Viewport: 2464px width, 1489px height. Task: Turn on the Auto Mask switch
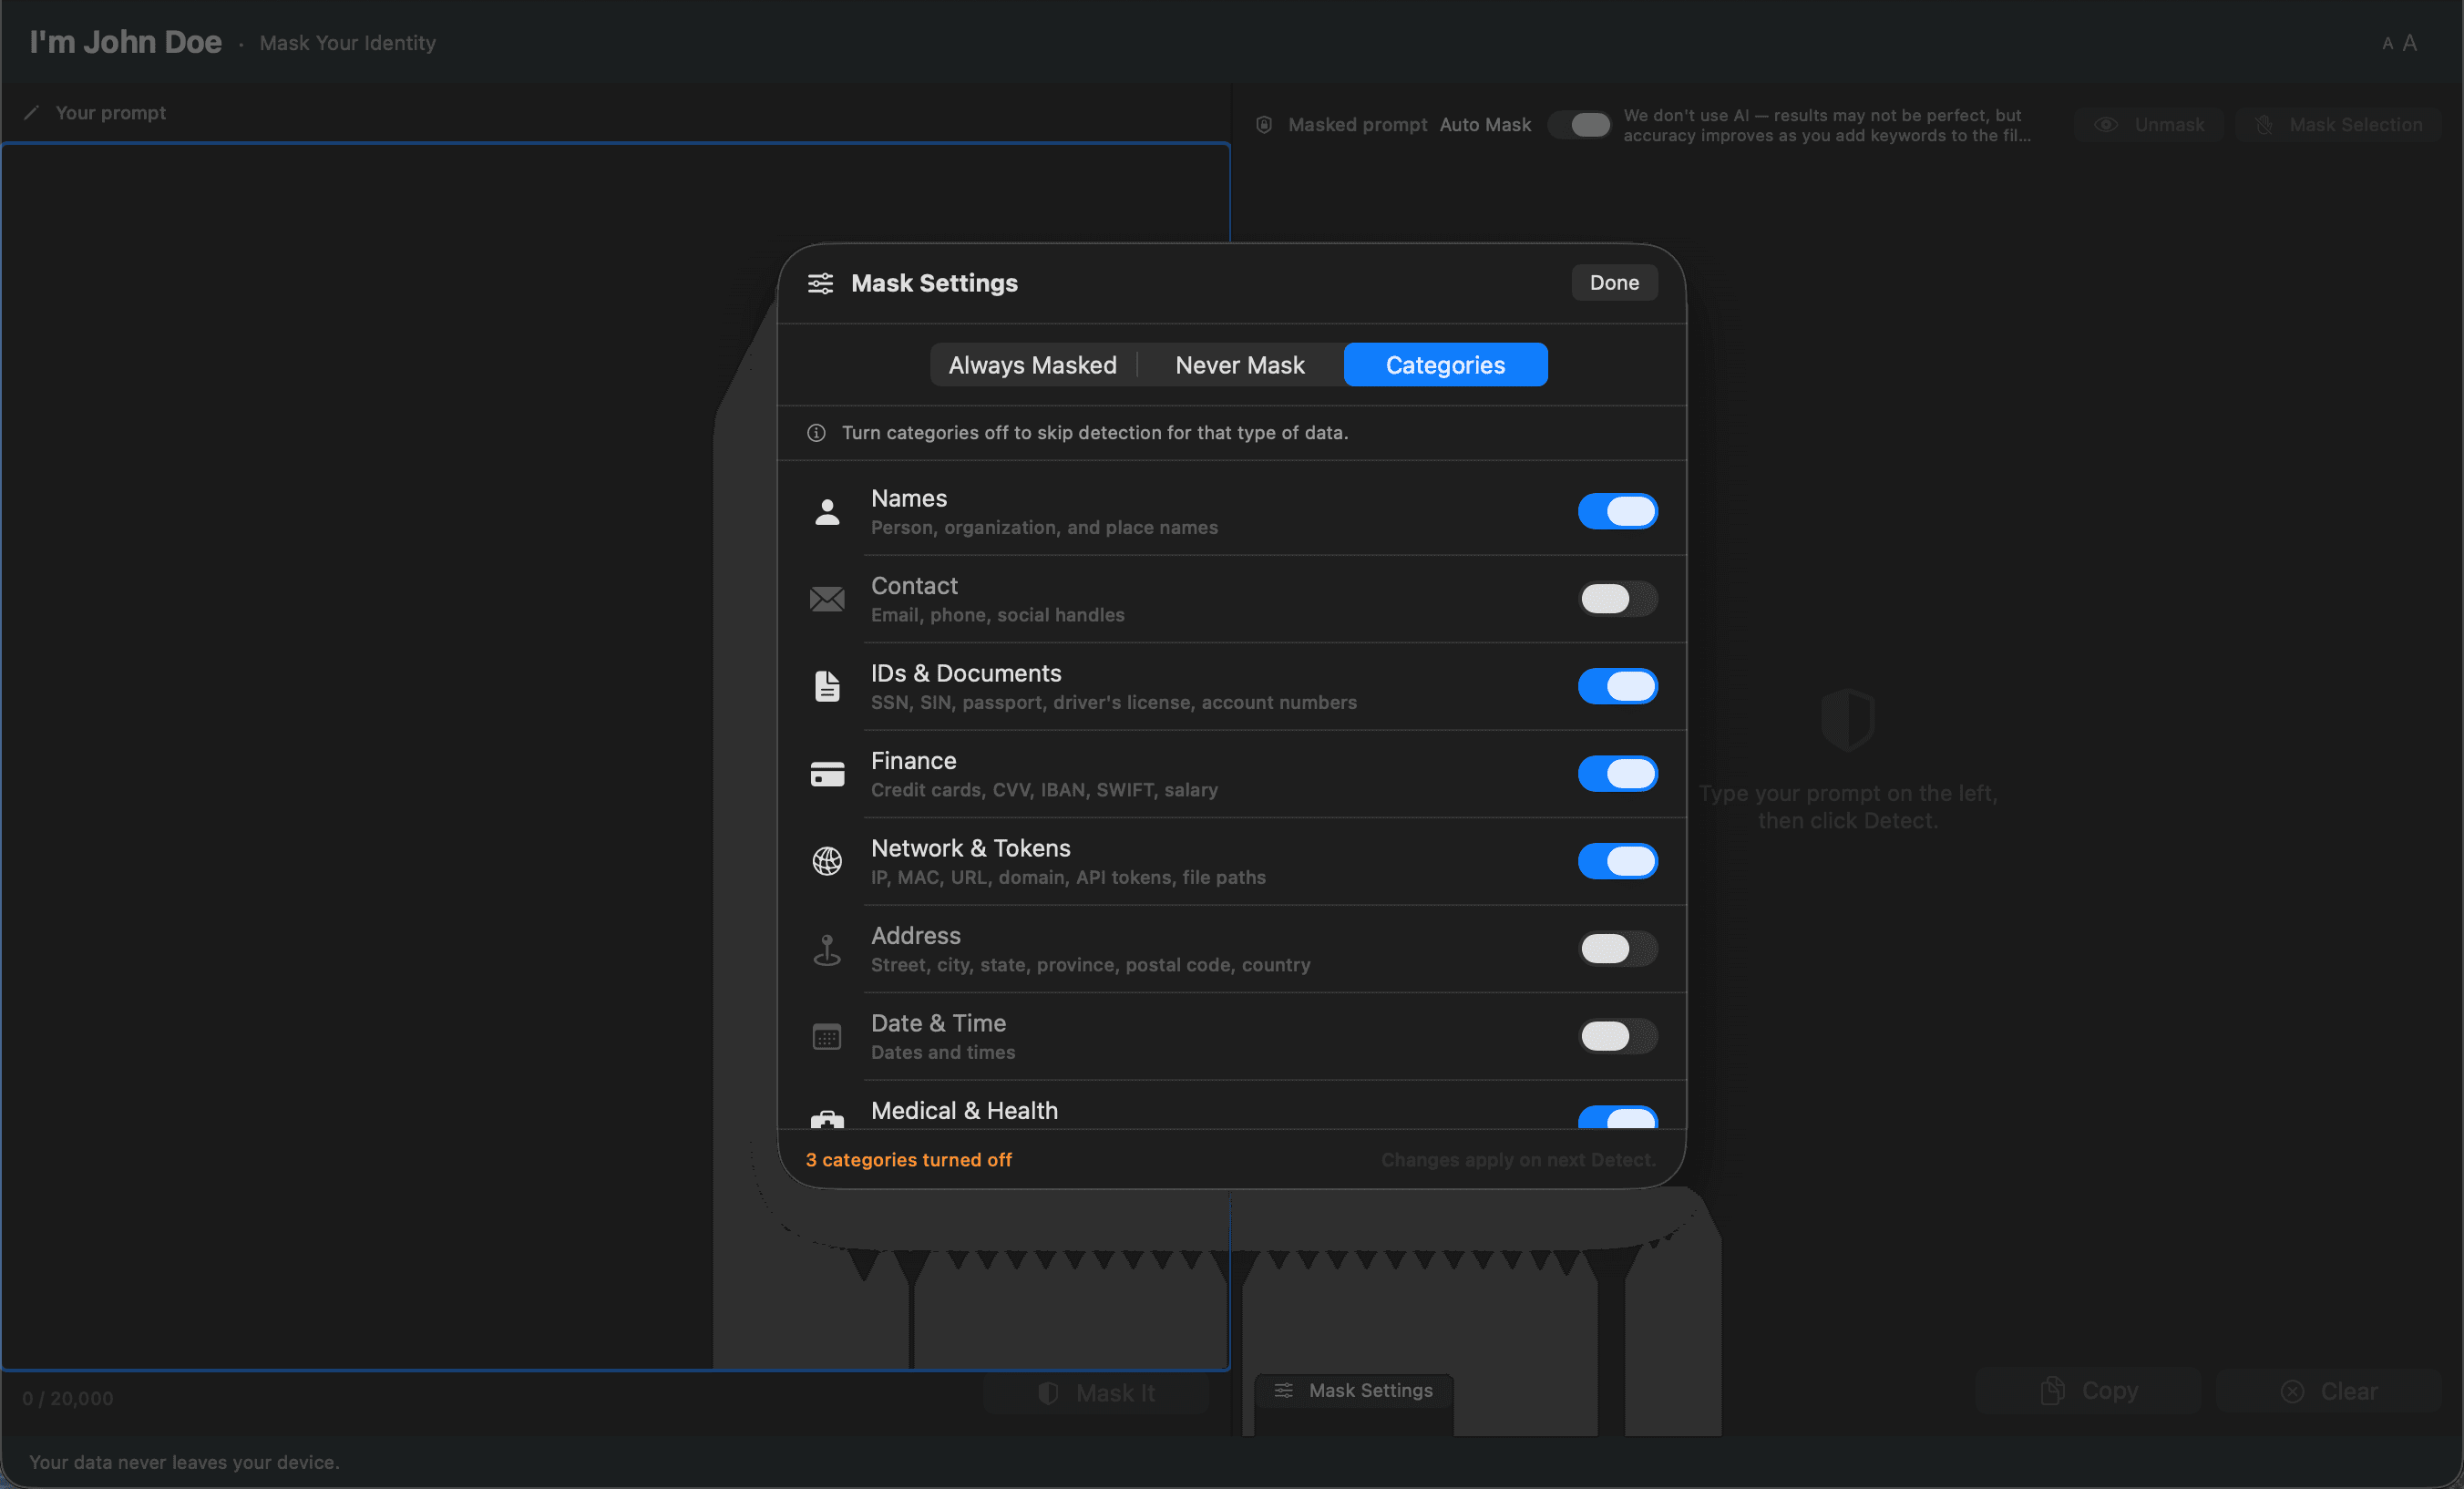coord(1580,124)
